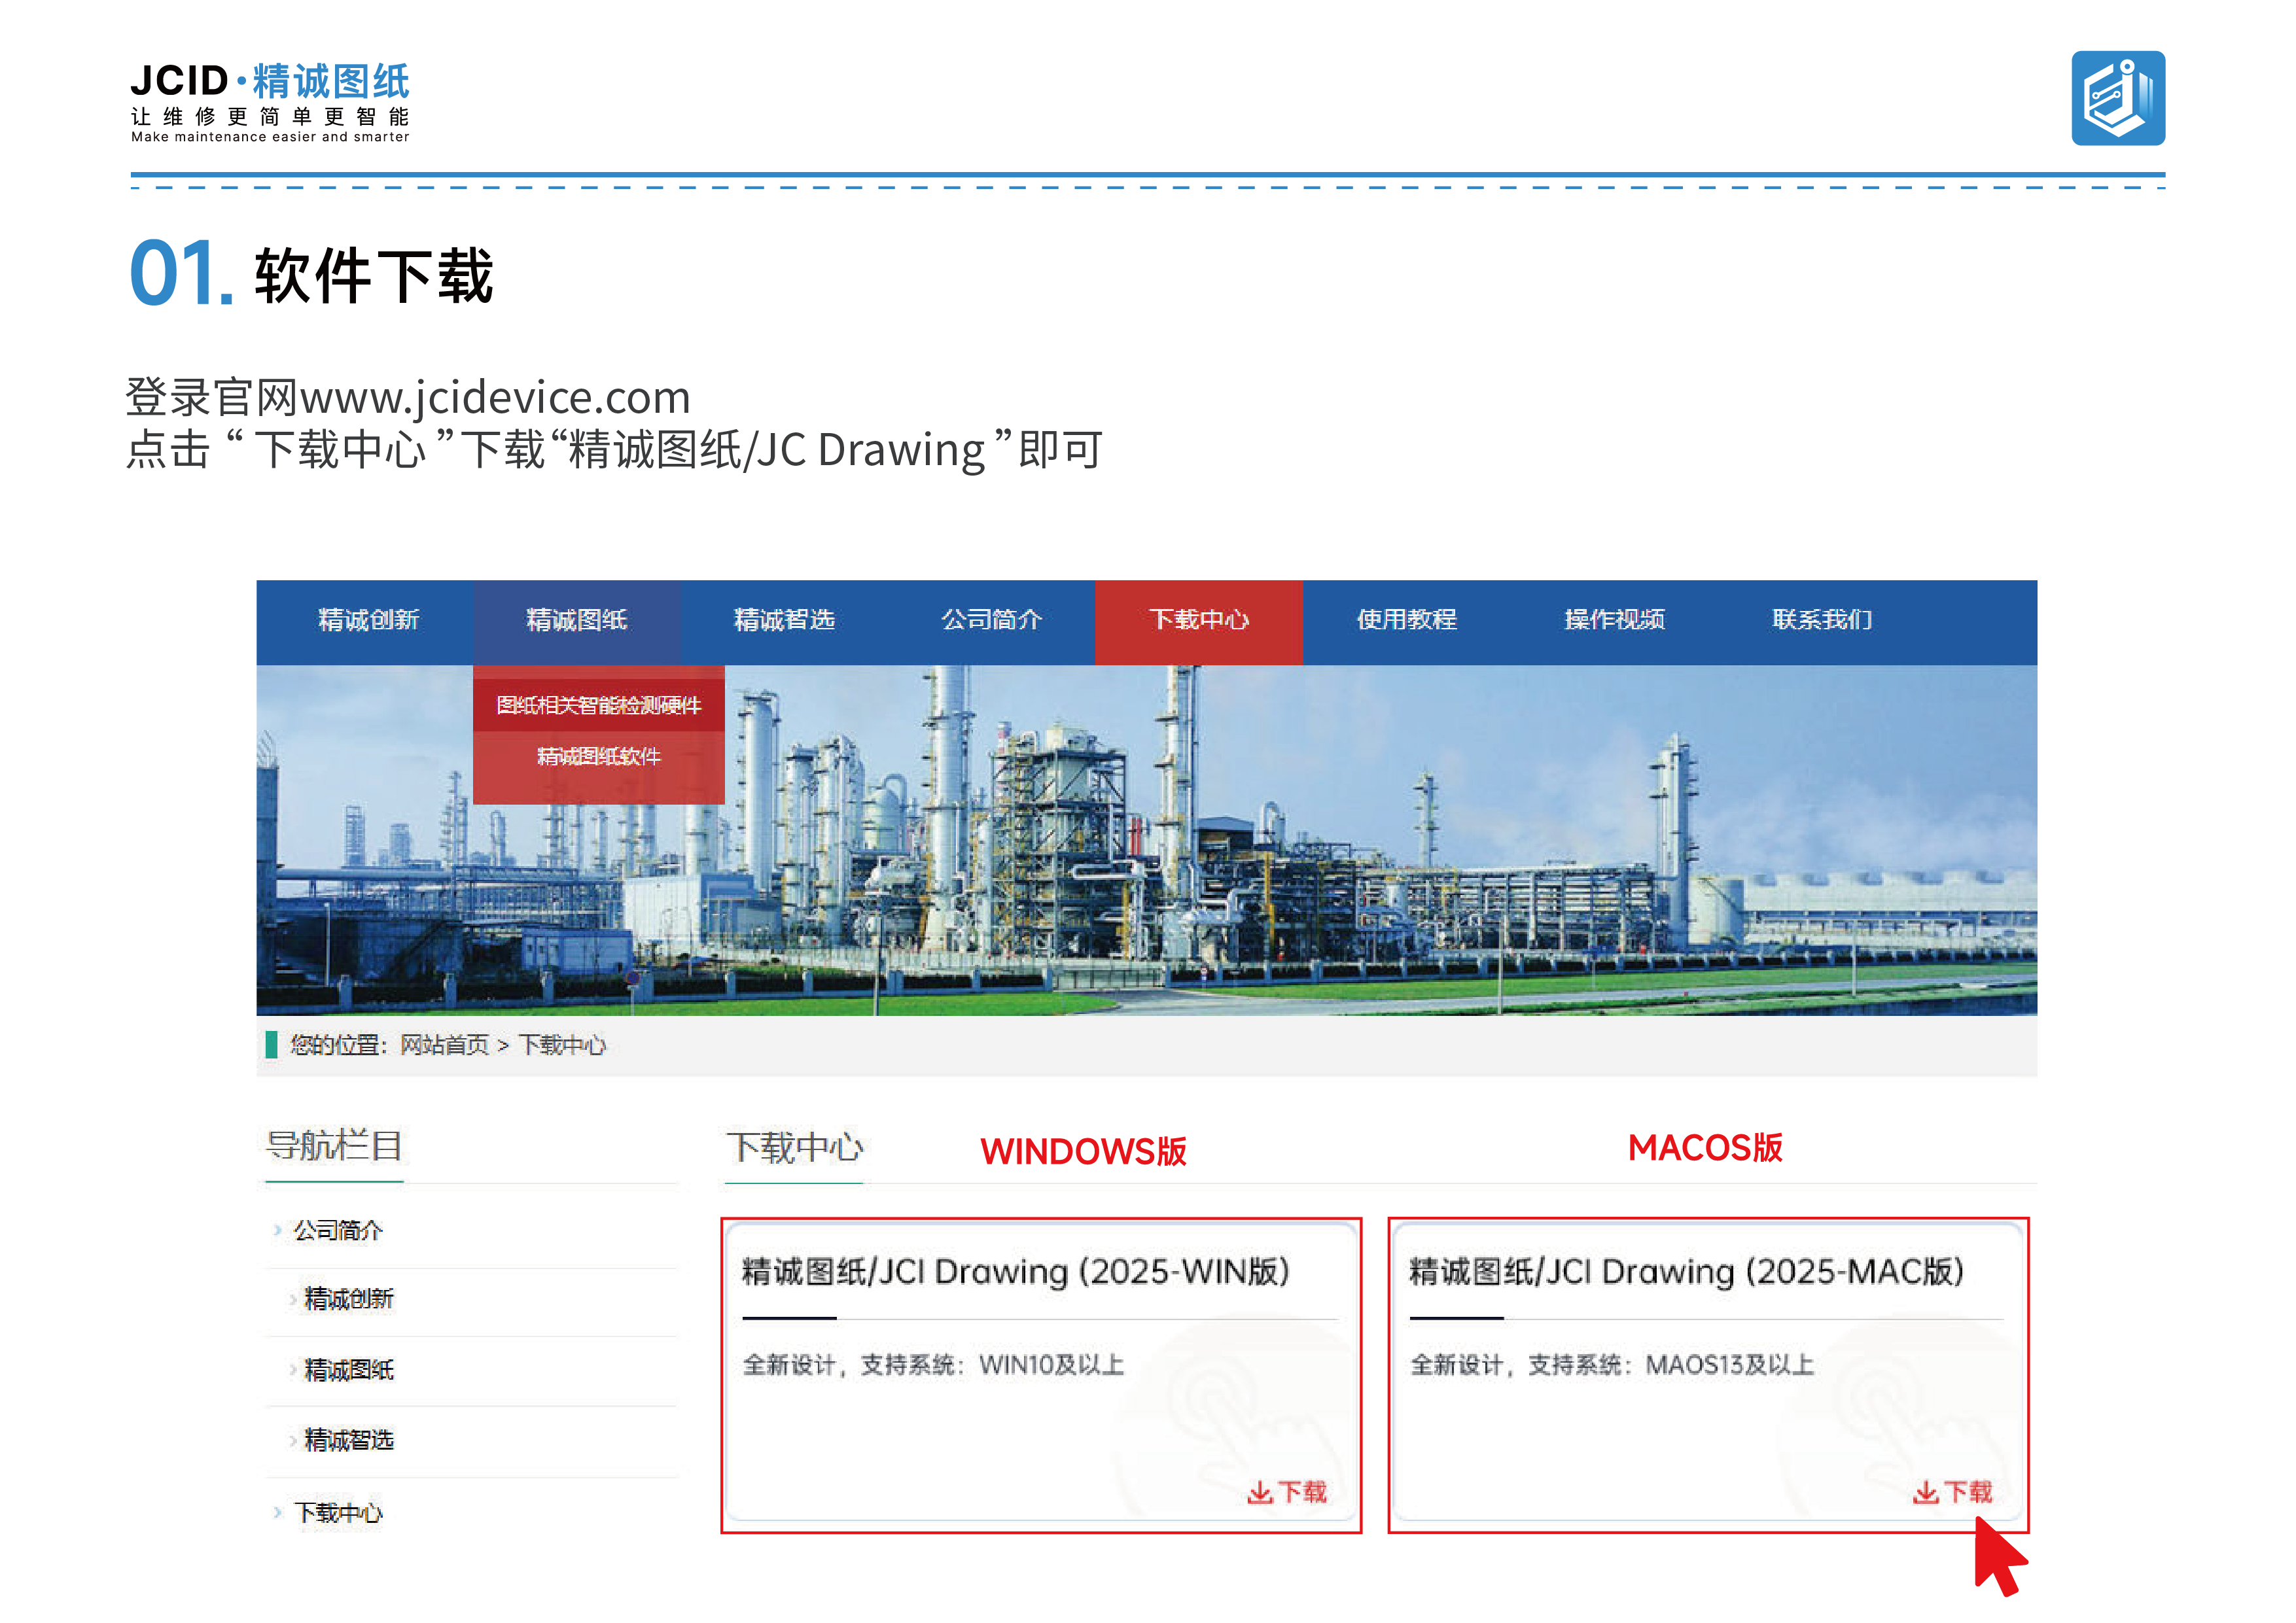This screenshot has width=2296, height=1623.
Task: Open 精诚创新 in sidebar list
Action: [x=348, y=1299]
